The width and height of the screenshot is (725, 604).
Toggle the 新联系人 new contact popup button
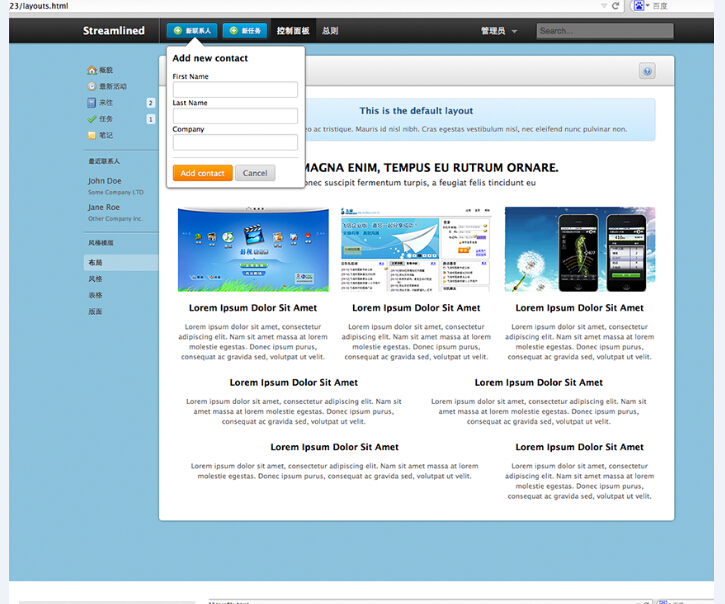pyautogui.click(x=192, y=31)
